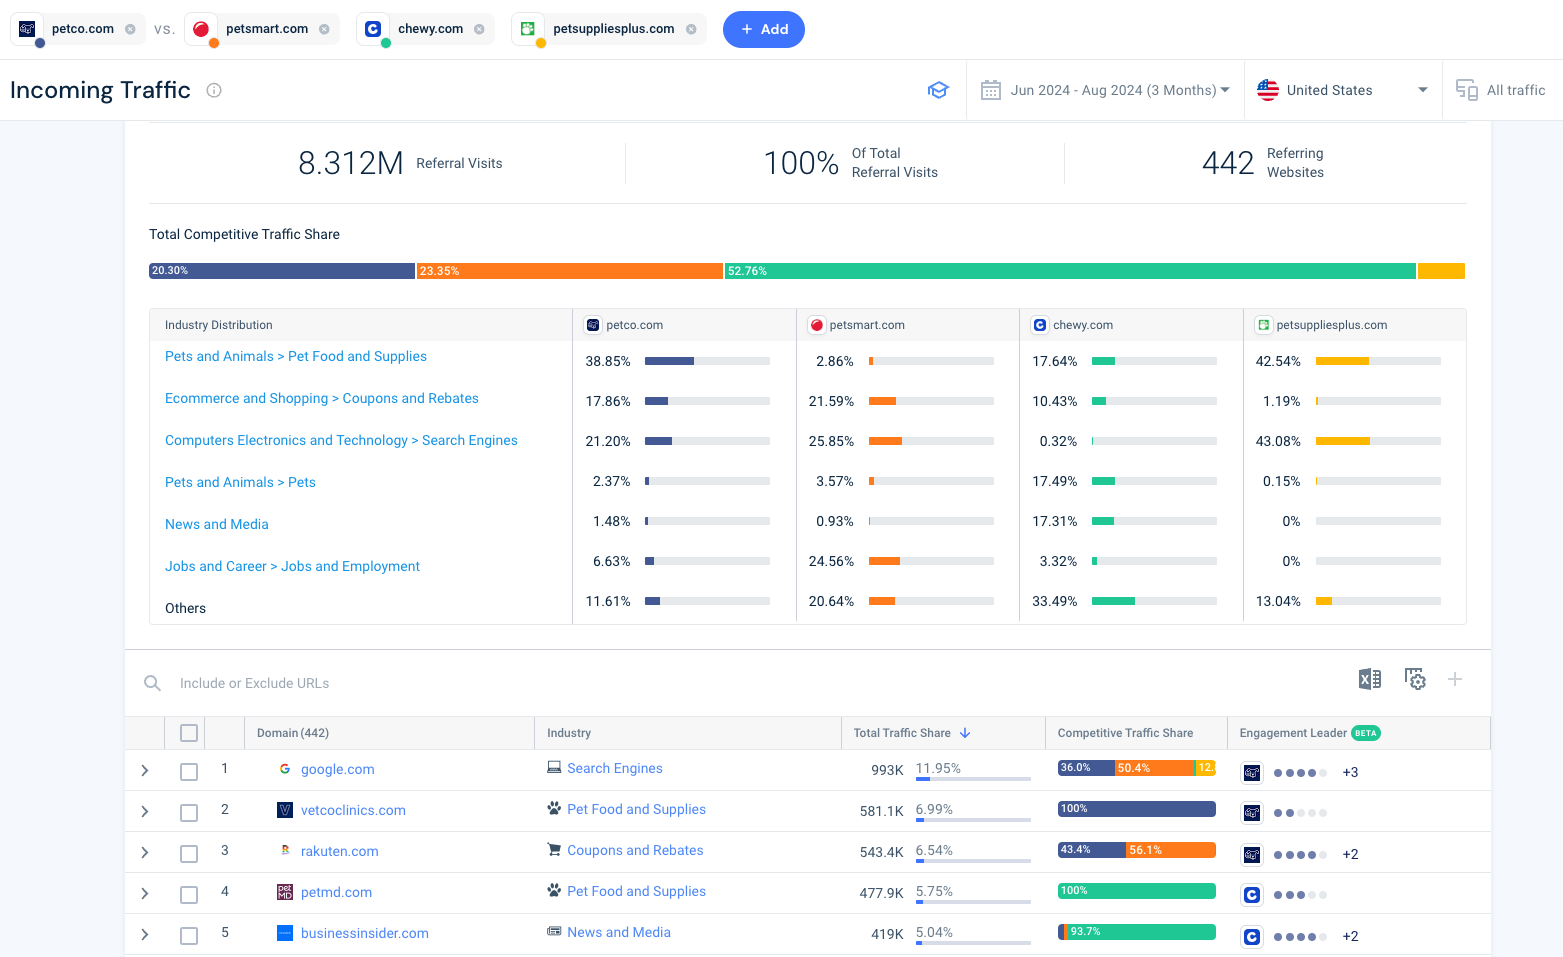Check the rakuten.com row checkbox
The height and width of the screenshot is (957, 1563).
click(x=189, y=854)
